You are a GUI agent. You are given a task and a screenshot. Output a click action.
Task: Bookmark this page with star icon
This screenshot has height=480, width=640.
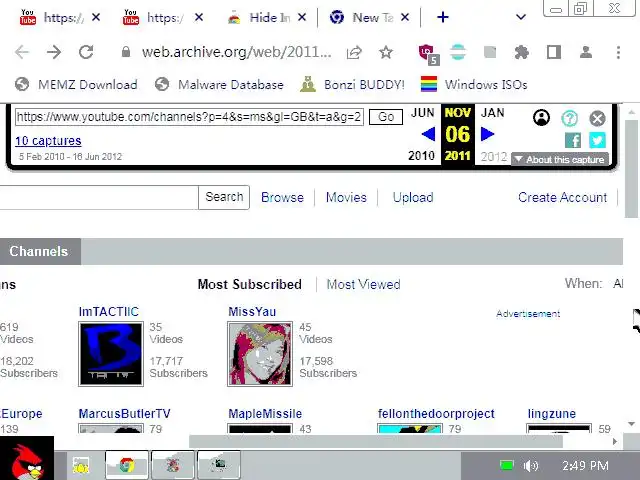(386, 52)
